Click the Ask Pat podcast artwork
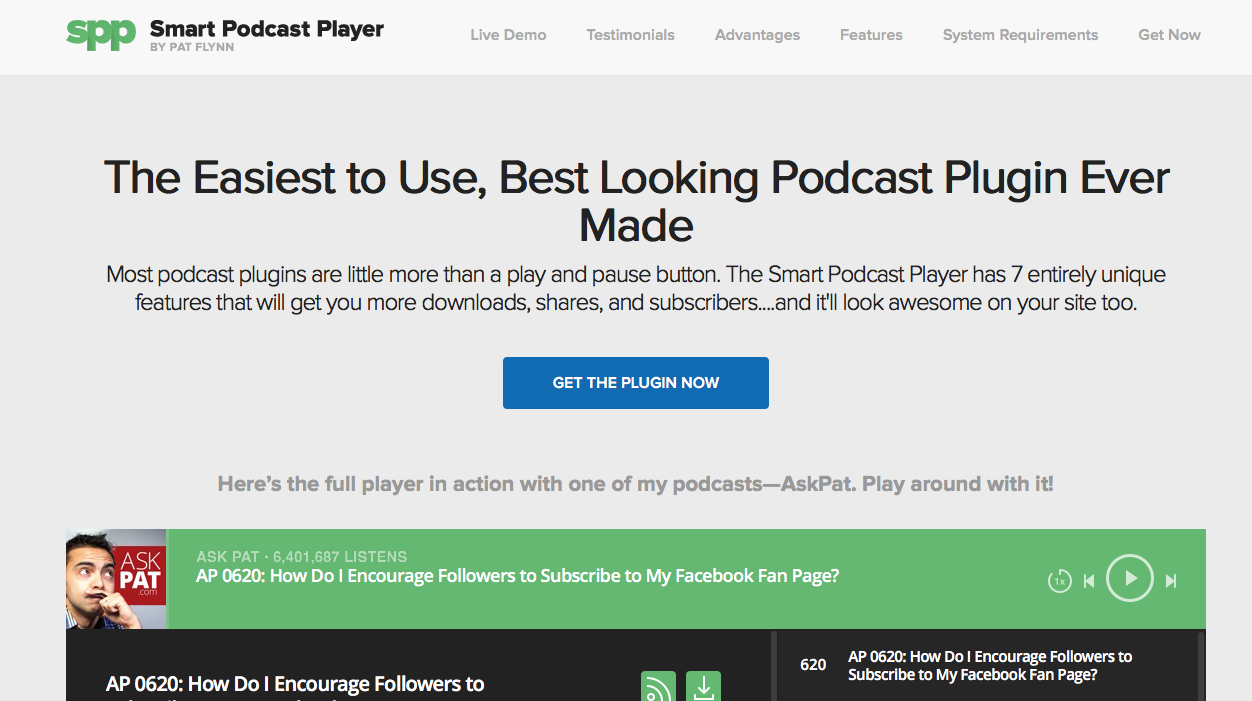The image size is (1252, 701). pyautogui.click(x=116, y=579)
